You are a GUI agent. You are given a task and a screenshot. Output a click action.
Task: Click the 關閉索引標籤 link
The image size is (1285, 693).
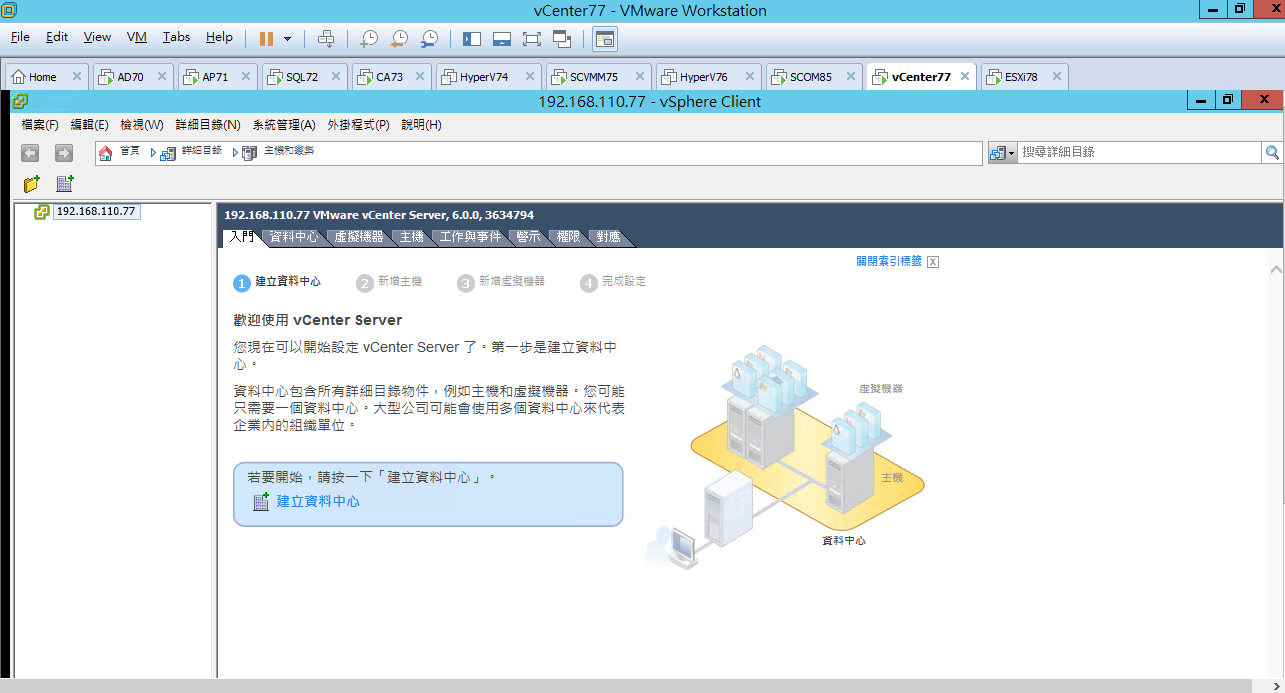tap(889, 261)
